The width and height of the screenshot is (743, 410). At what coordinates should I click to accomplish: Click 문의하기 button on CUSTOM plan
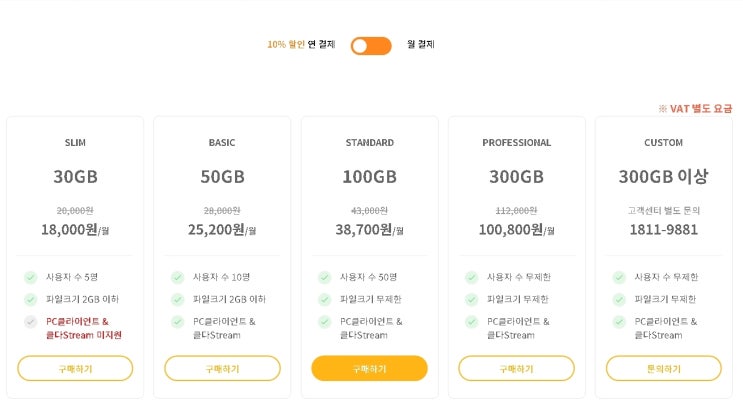(x=664, y=368)
